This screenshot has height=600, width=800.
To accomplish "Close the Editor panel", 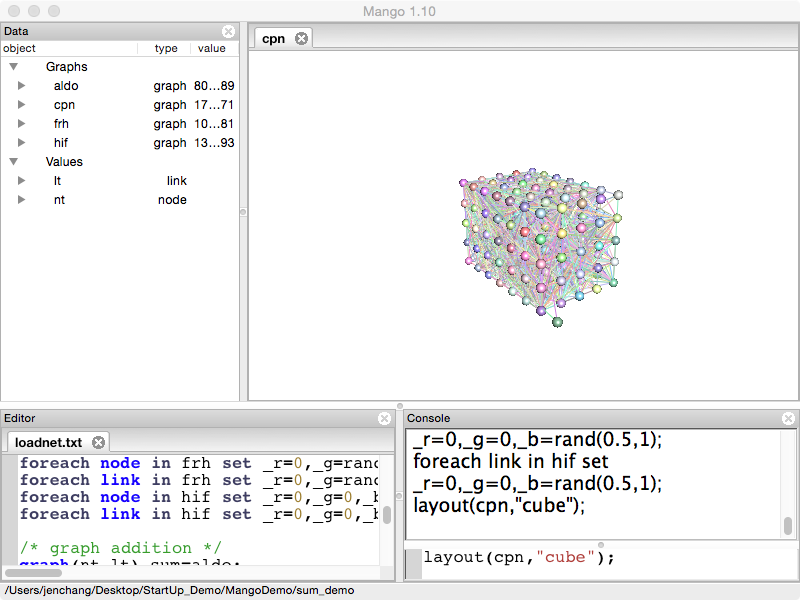I will click(385, 418).
